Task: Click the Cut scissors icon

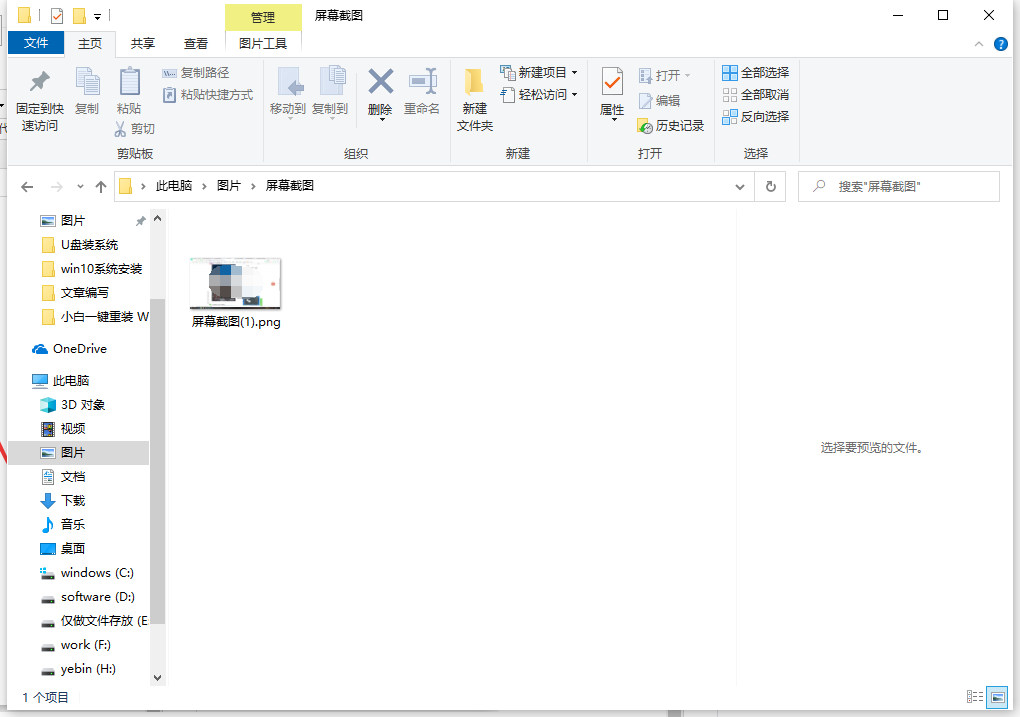Action: 121,129
